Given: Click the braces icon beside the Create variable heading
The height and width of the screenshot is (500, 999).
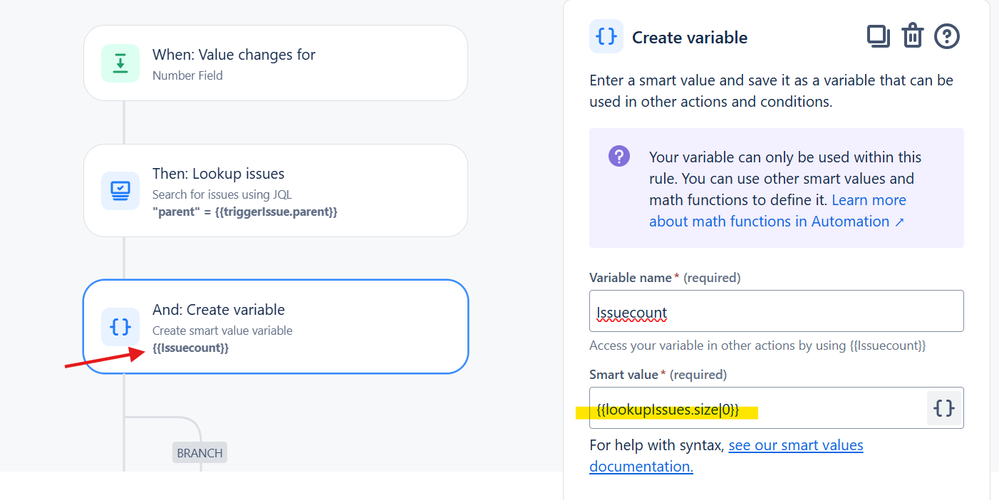Looking at the screenshot, I should 606,36.
